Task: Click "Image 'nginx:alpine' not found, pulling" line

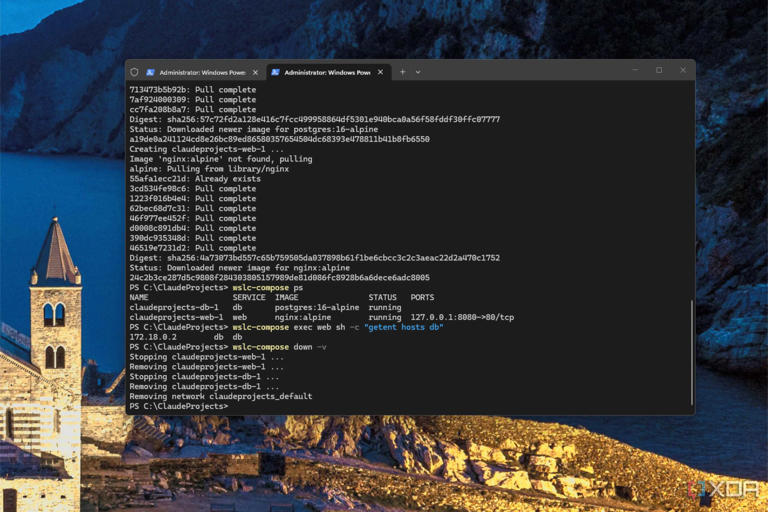Action: [220, 159]
